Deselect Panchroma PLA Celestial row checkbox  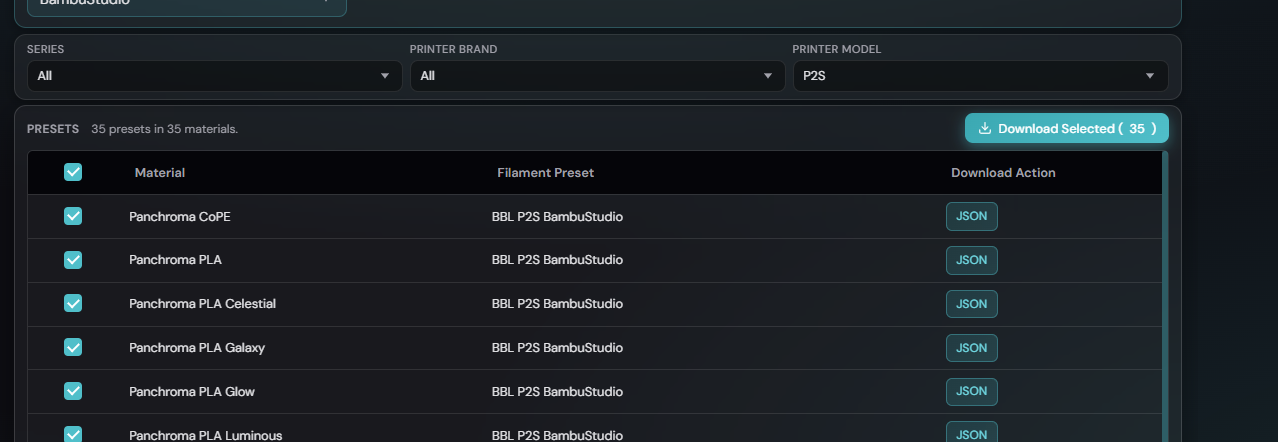(x=73, y=303)
